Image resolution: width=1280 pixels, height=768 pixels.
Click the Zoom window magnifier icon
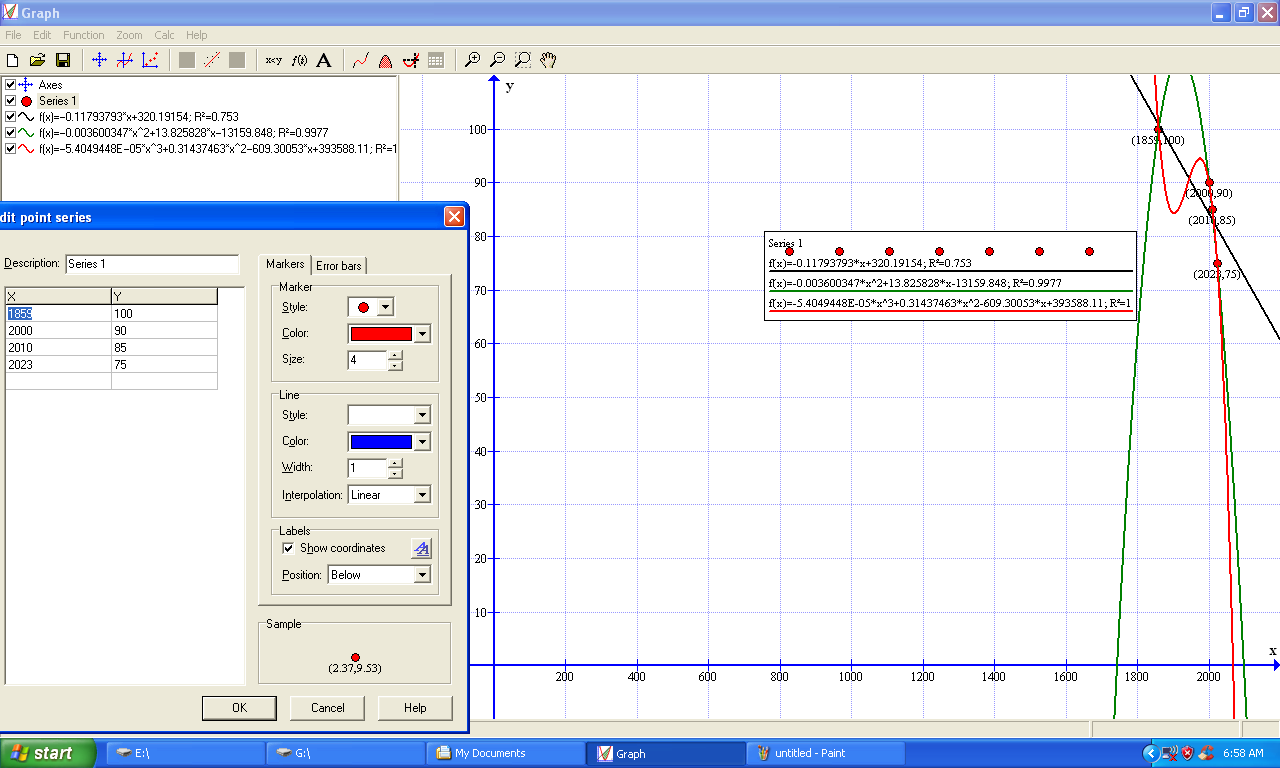(522, 60)
